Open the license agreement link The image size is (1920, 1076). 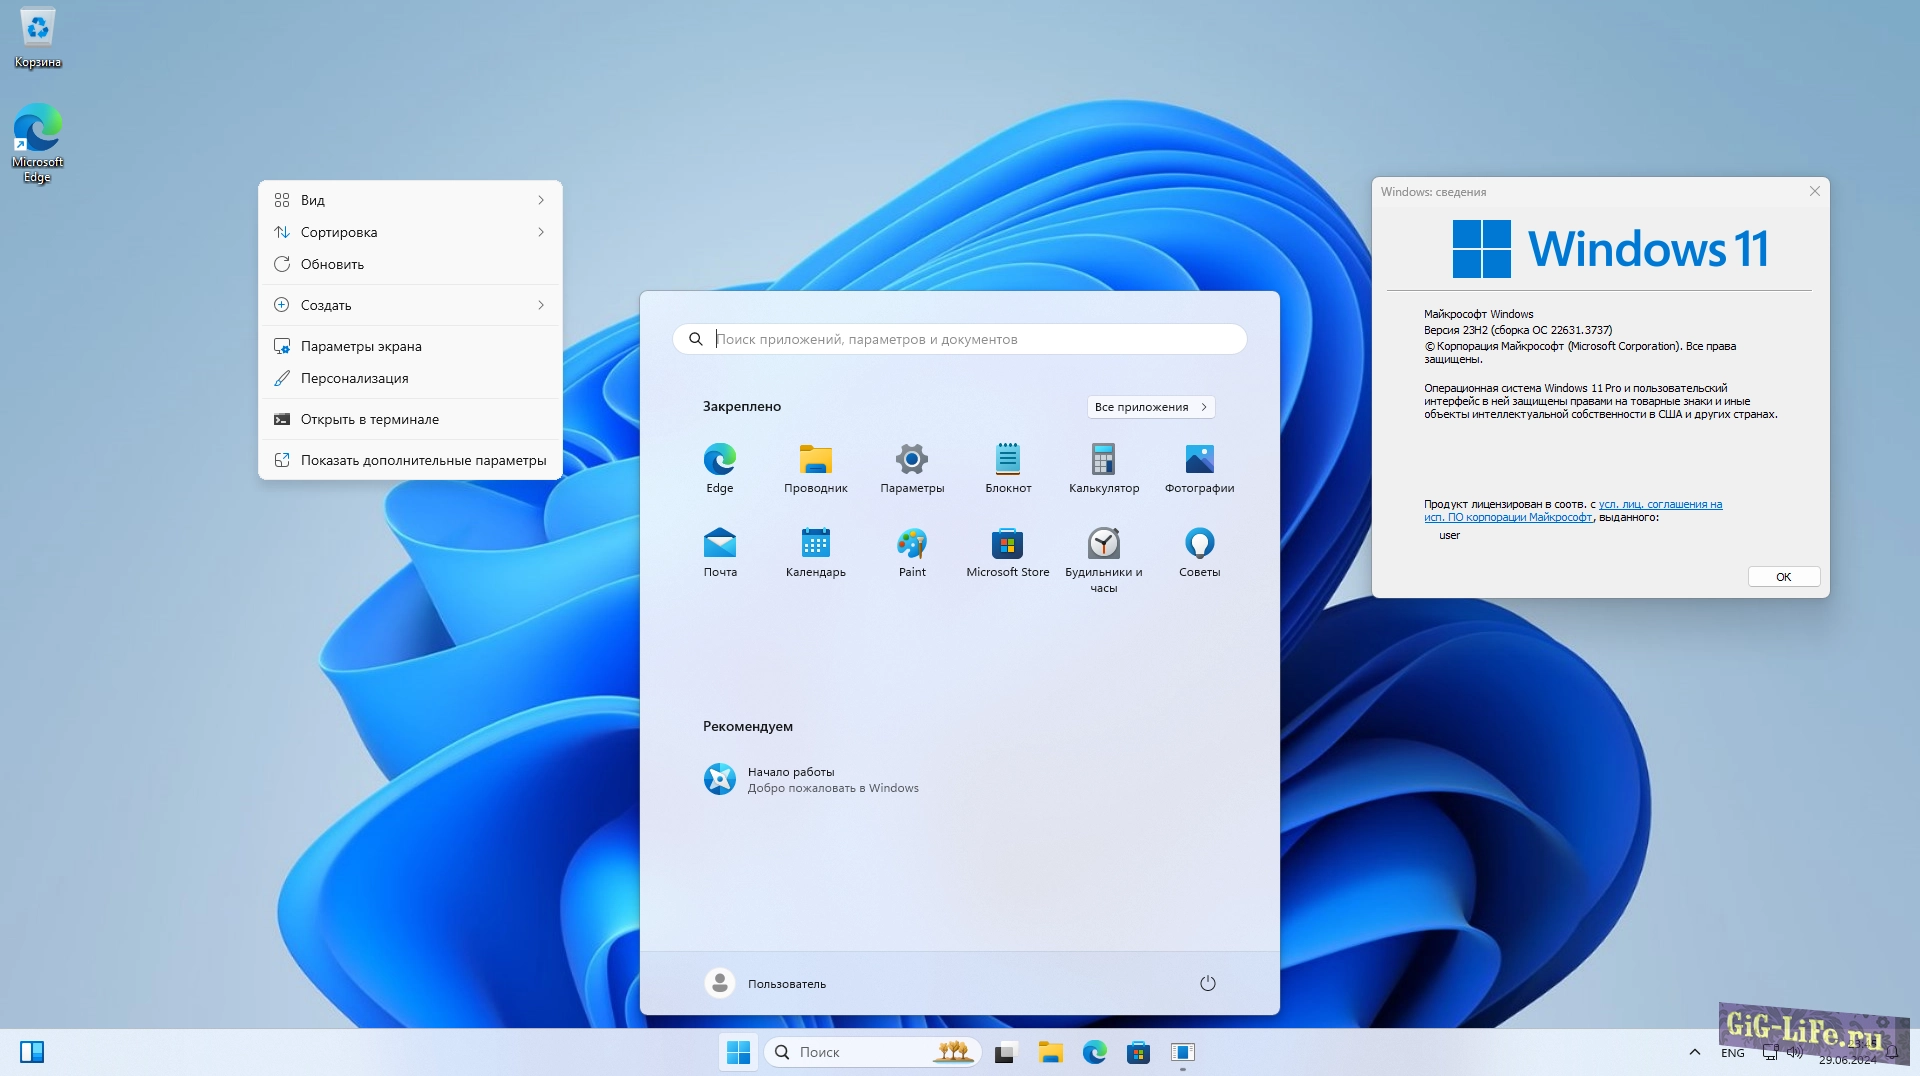coord(1659,505)
